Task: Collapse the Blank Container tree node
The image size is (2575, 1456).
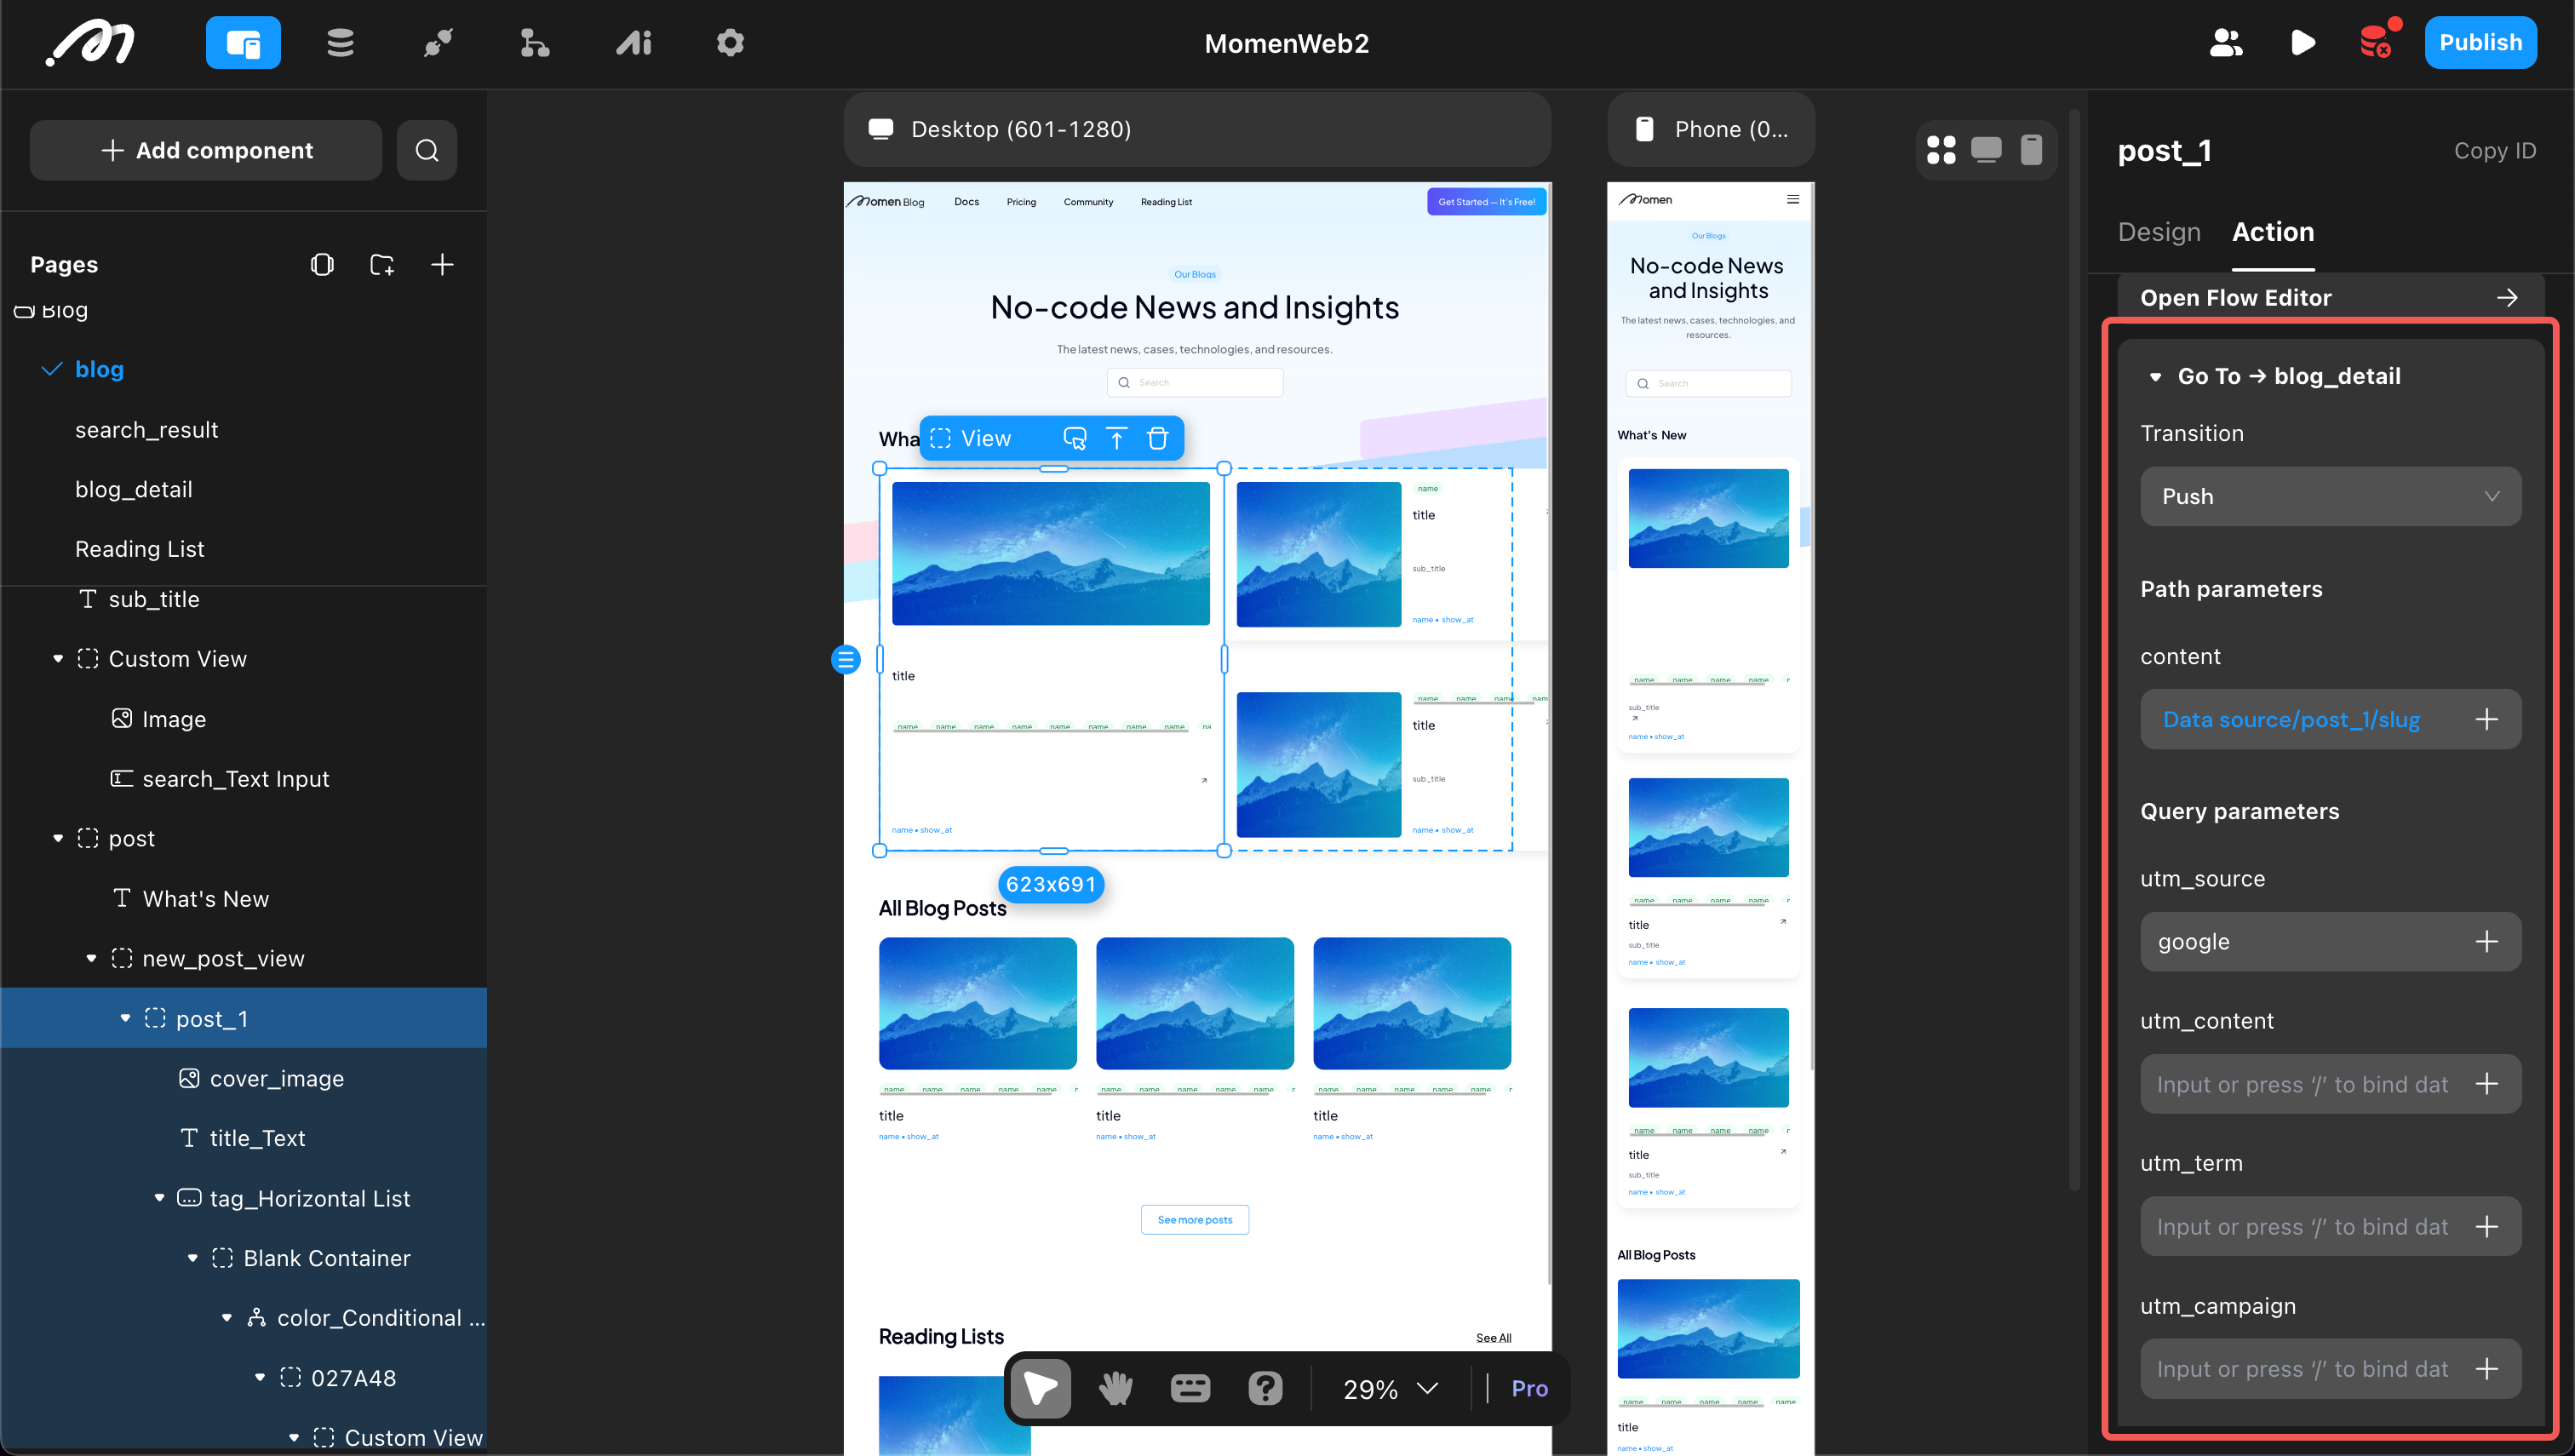Action: (x=193, y=1258)
